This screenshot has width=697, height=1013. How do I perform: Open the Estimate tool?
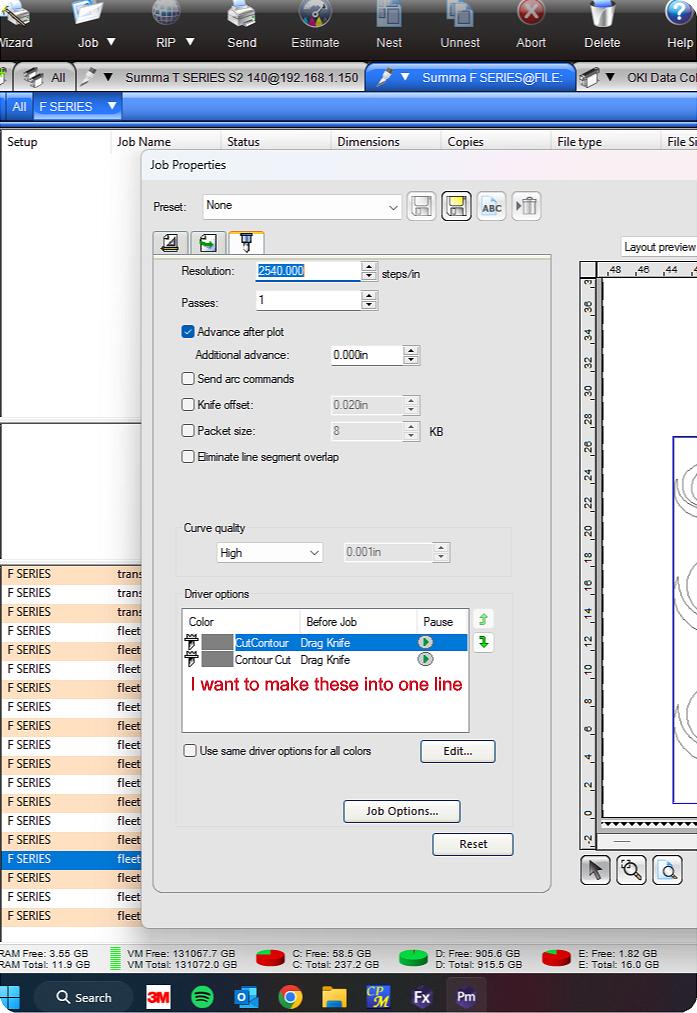click(315, 16)
